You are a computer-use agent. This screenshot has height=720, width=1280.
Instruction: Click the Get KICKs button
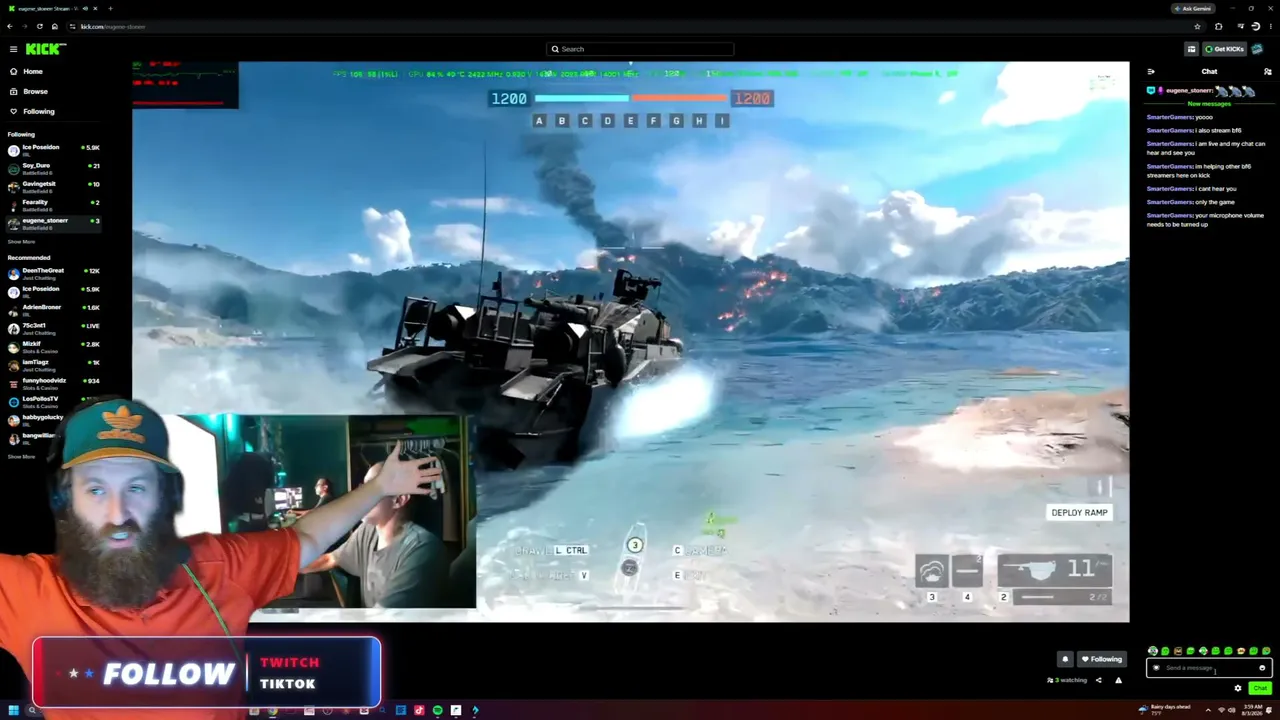point(1223,49)
